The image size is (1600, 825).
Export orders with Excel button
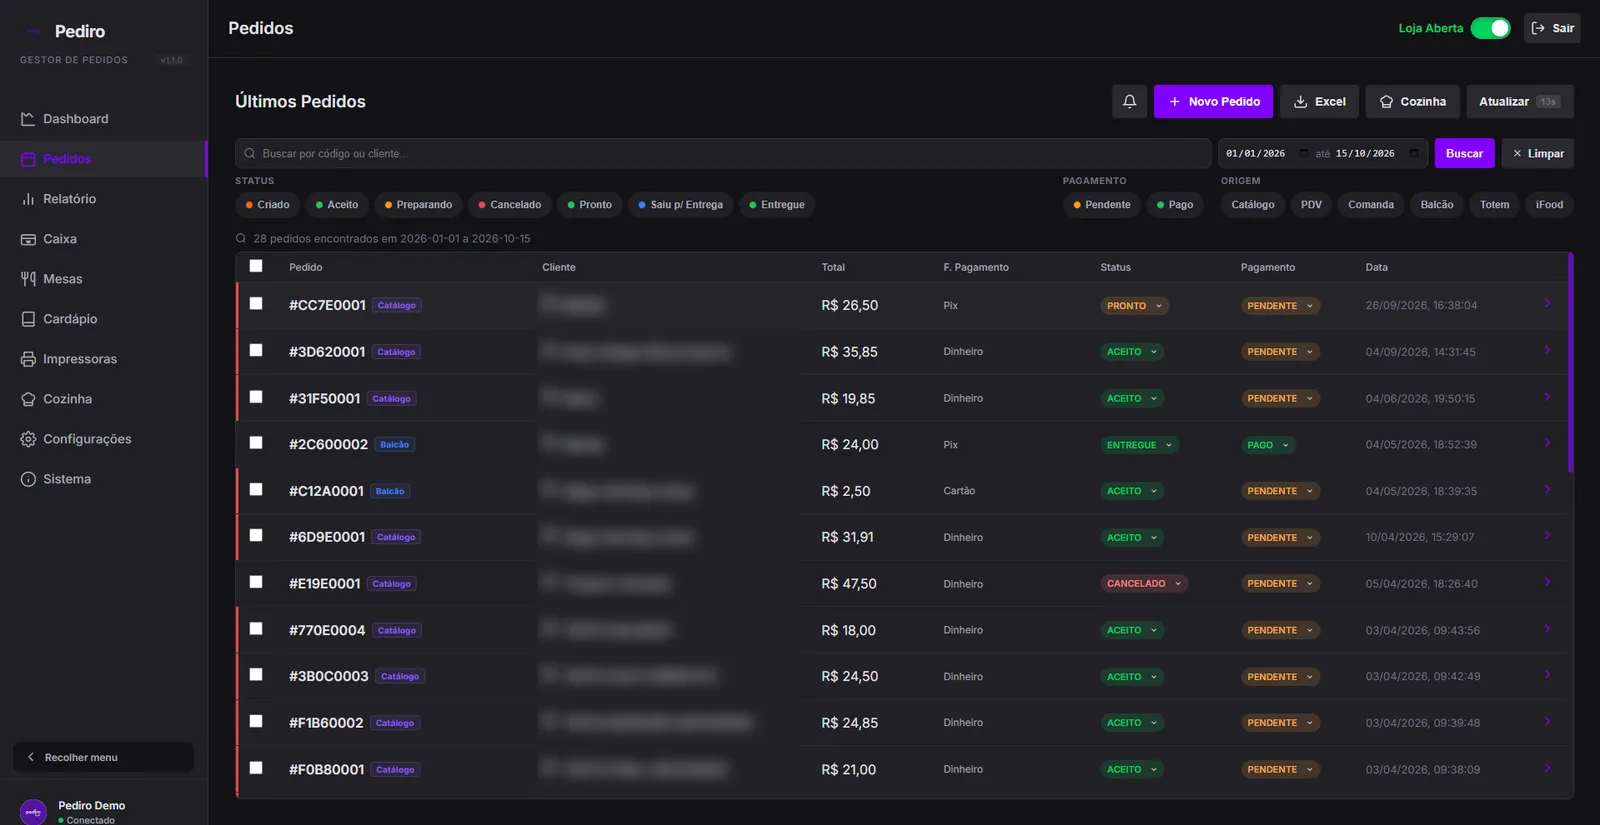tap(1319, 101)
